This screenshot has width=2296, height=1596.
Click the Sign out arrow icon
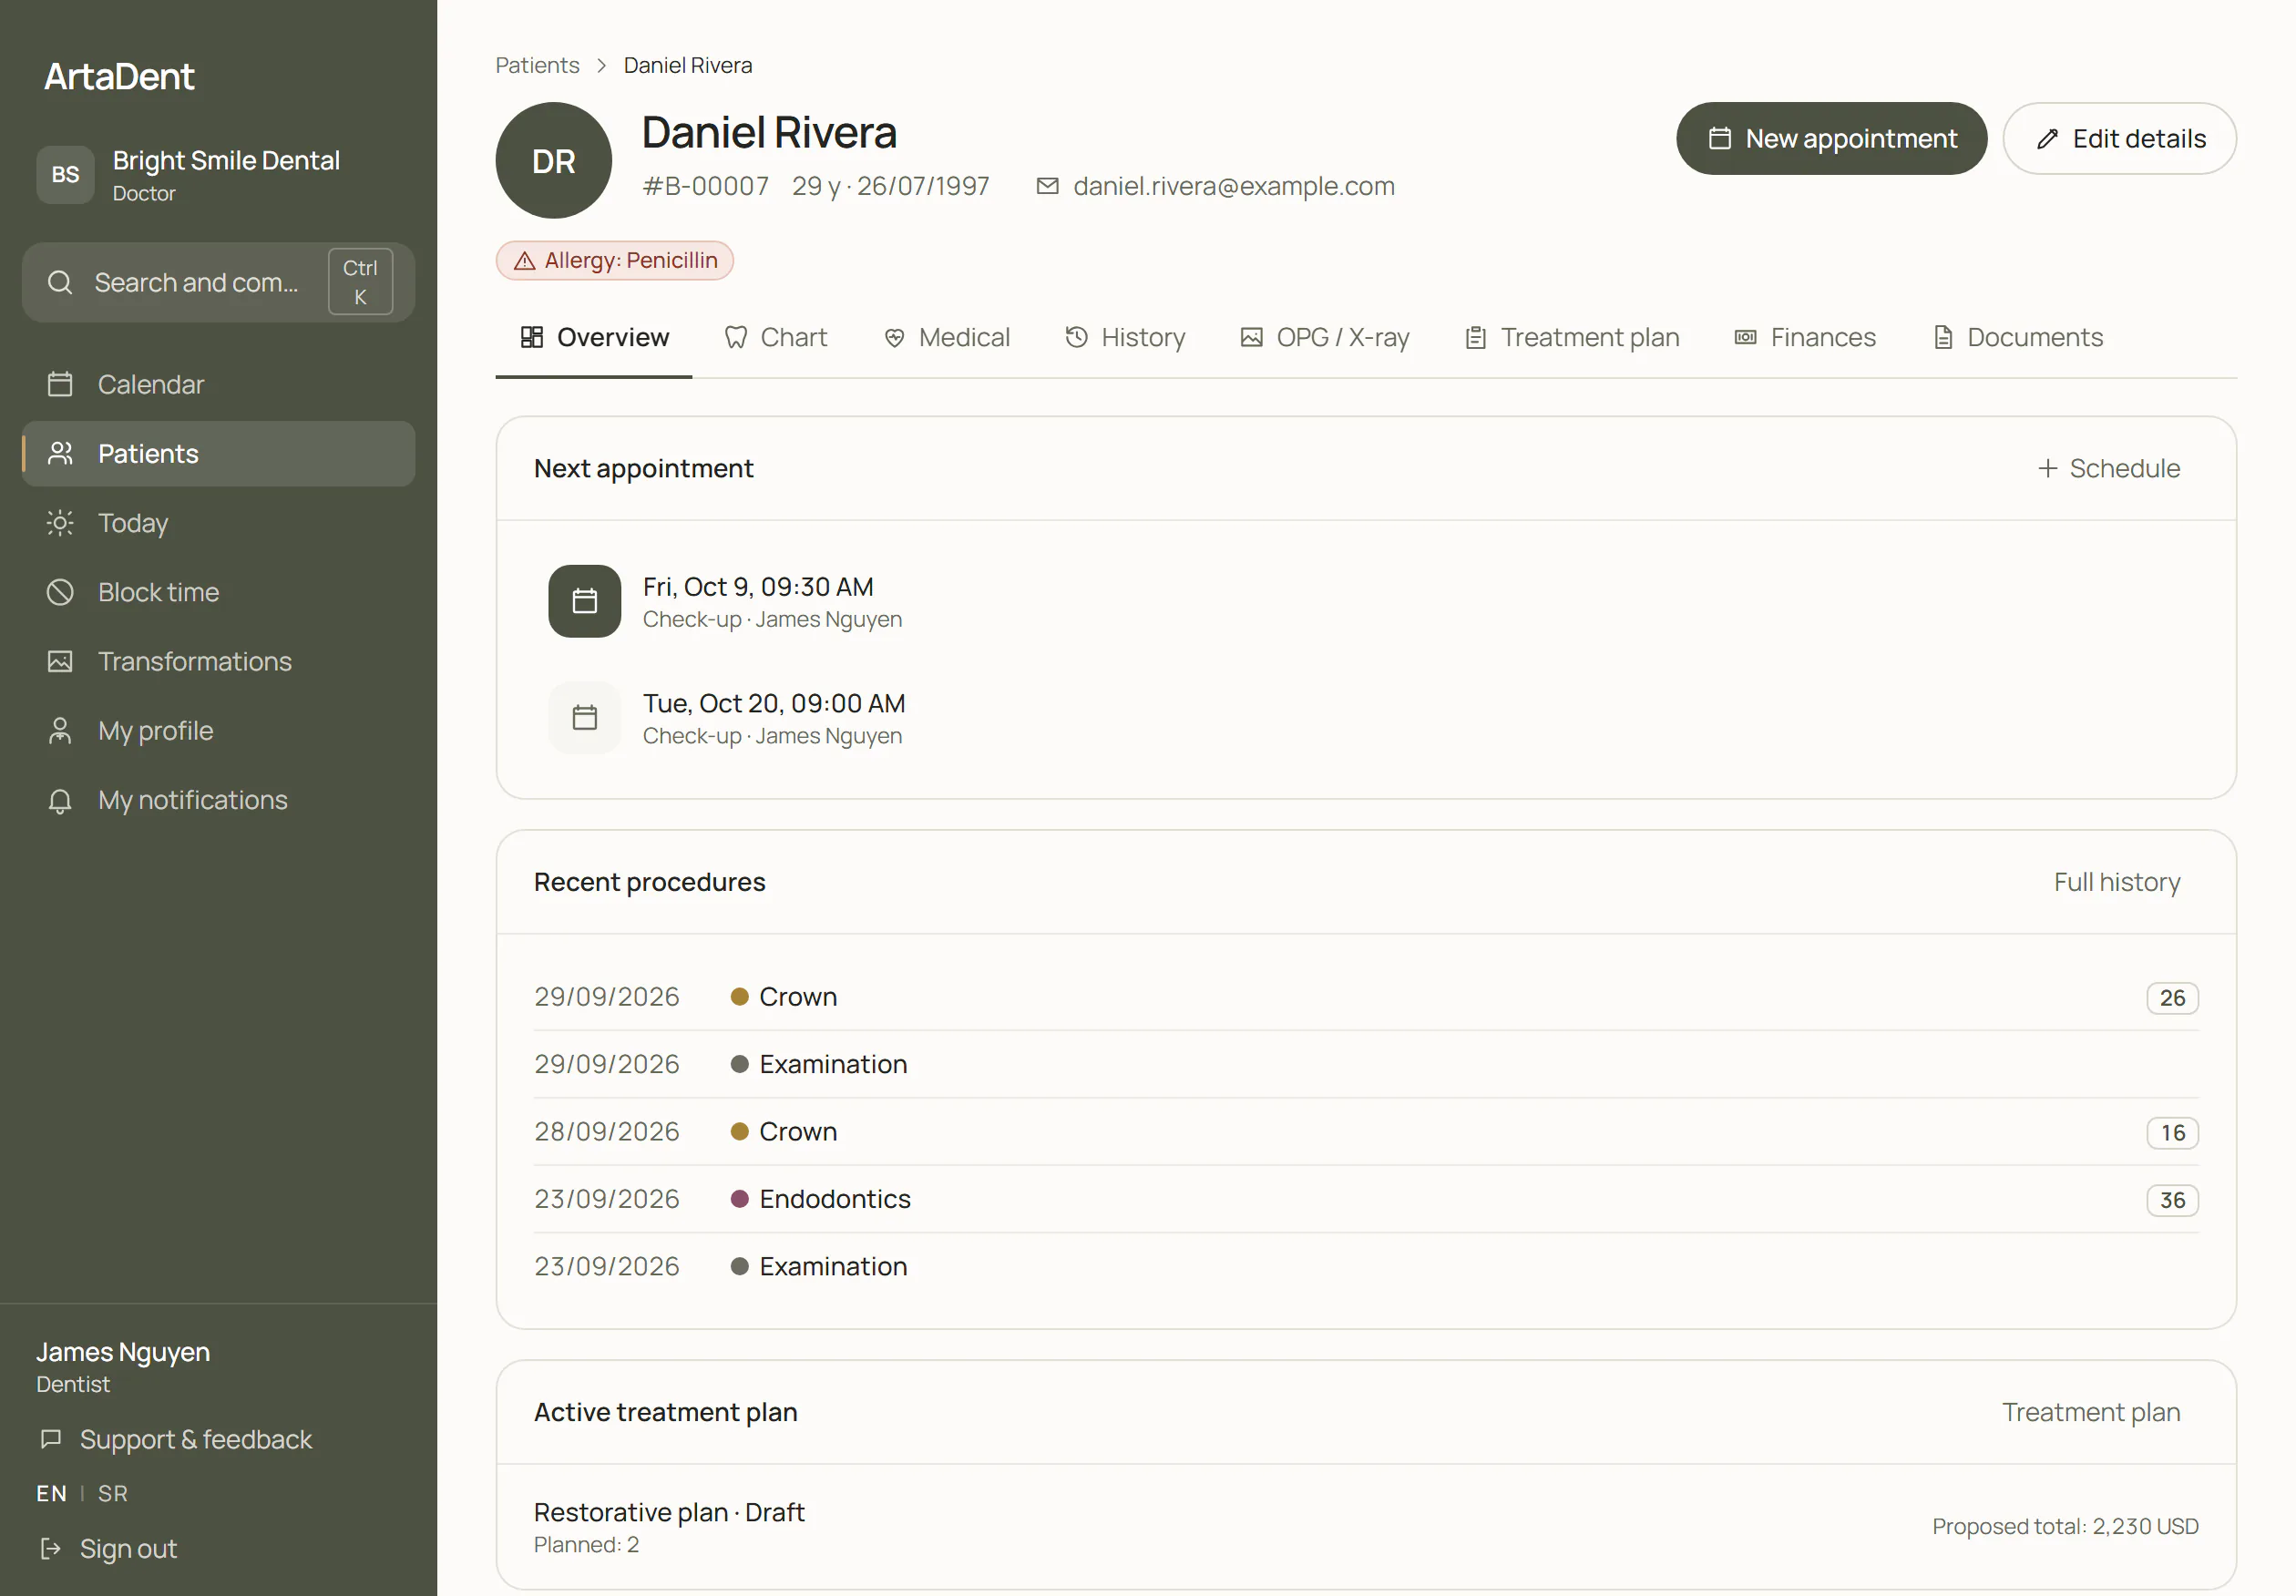click(51, 1548)
